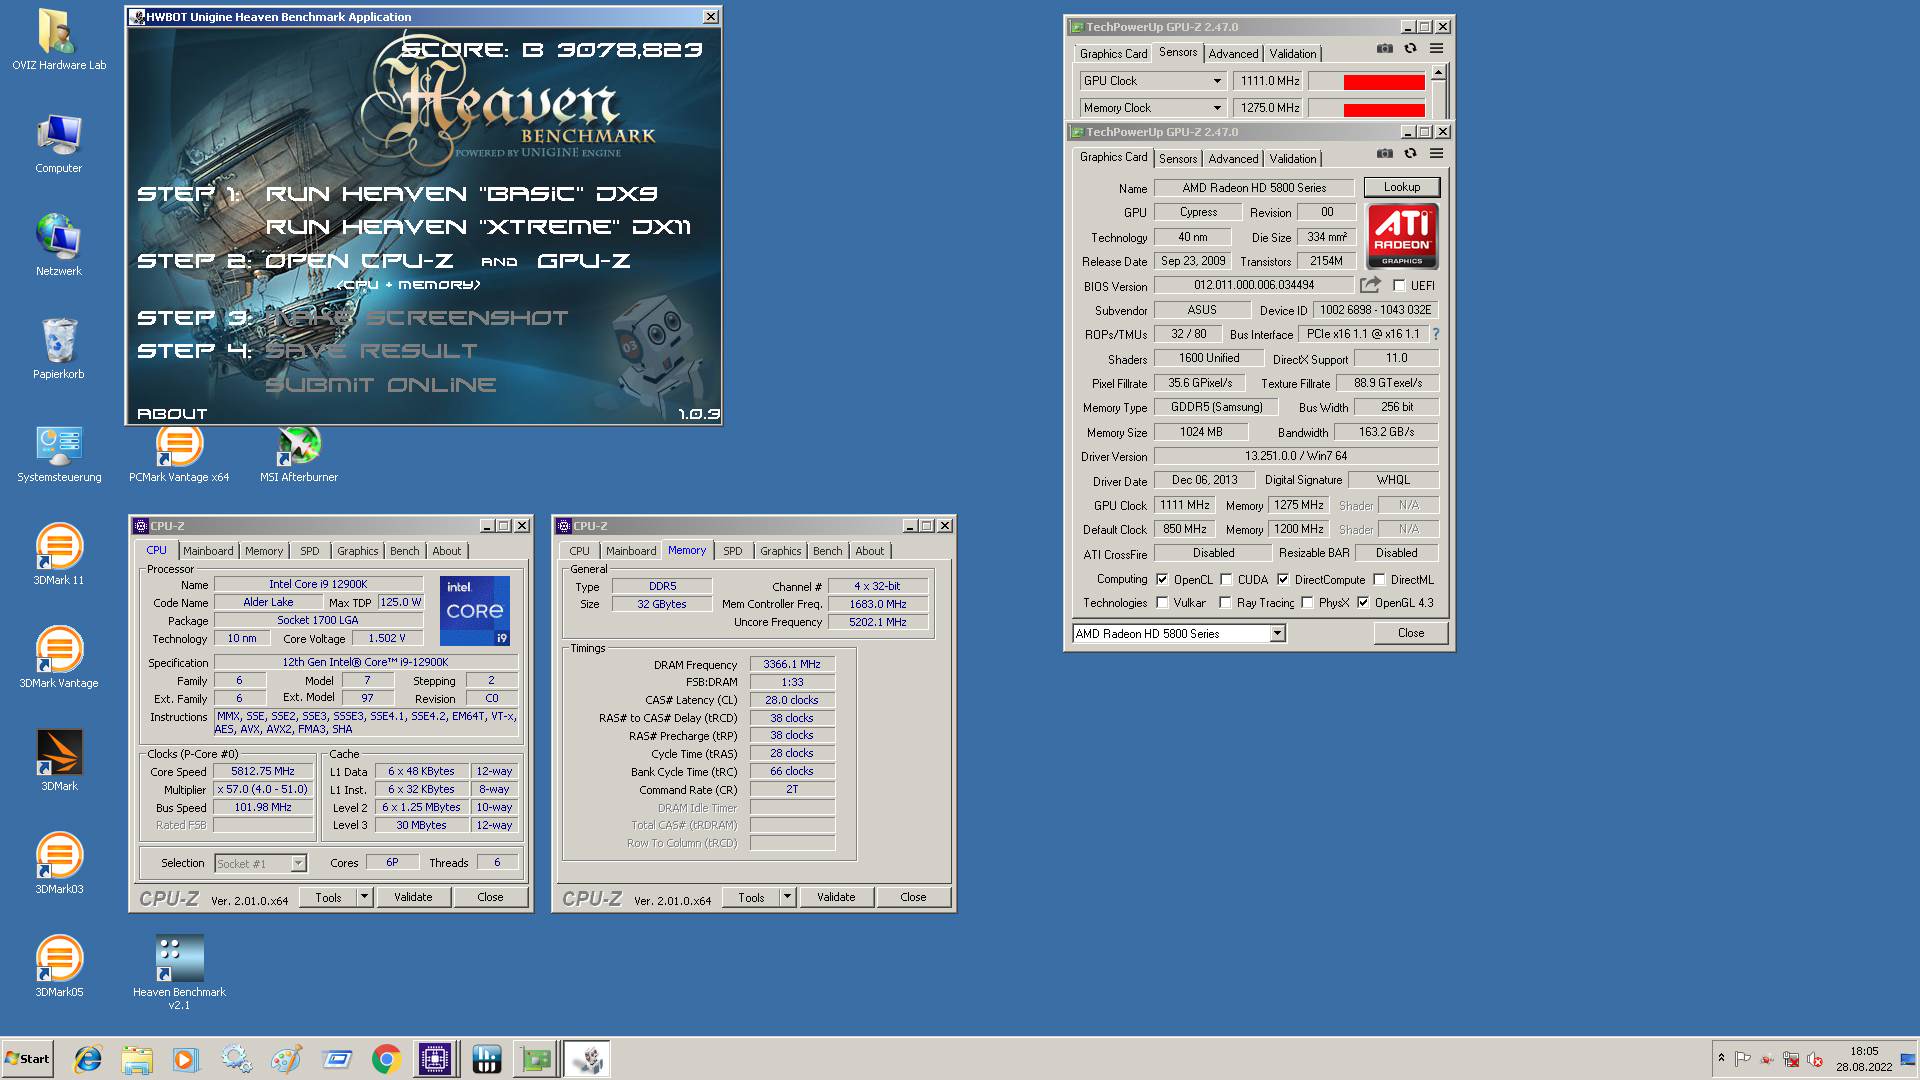Screen dimensions: 1920x1080
Task: Toggle the OpenCL checkbox
Action: 1162,579
